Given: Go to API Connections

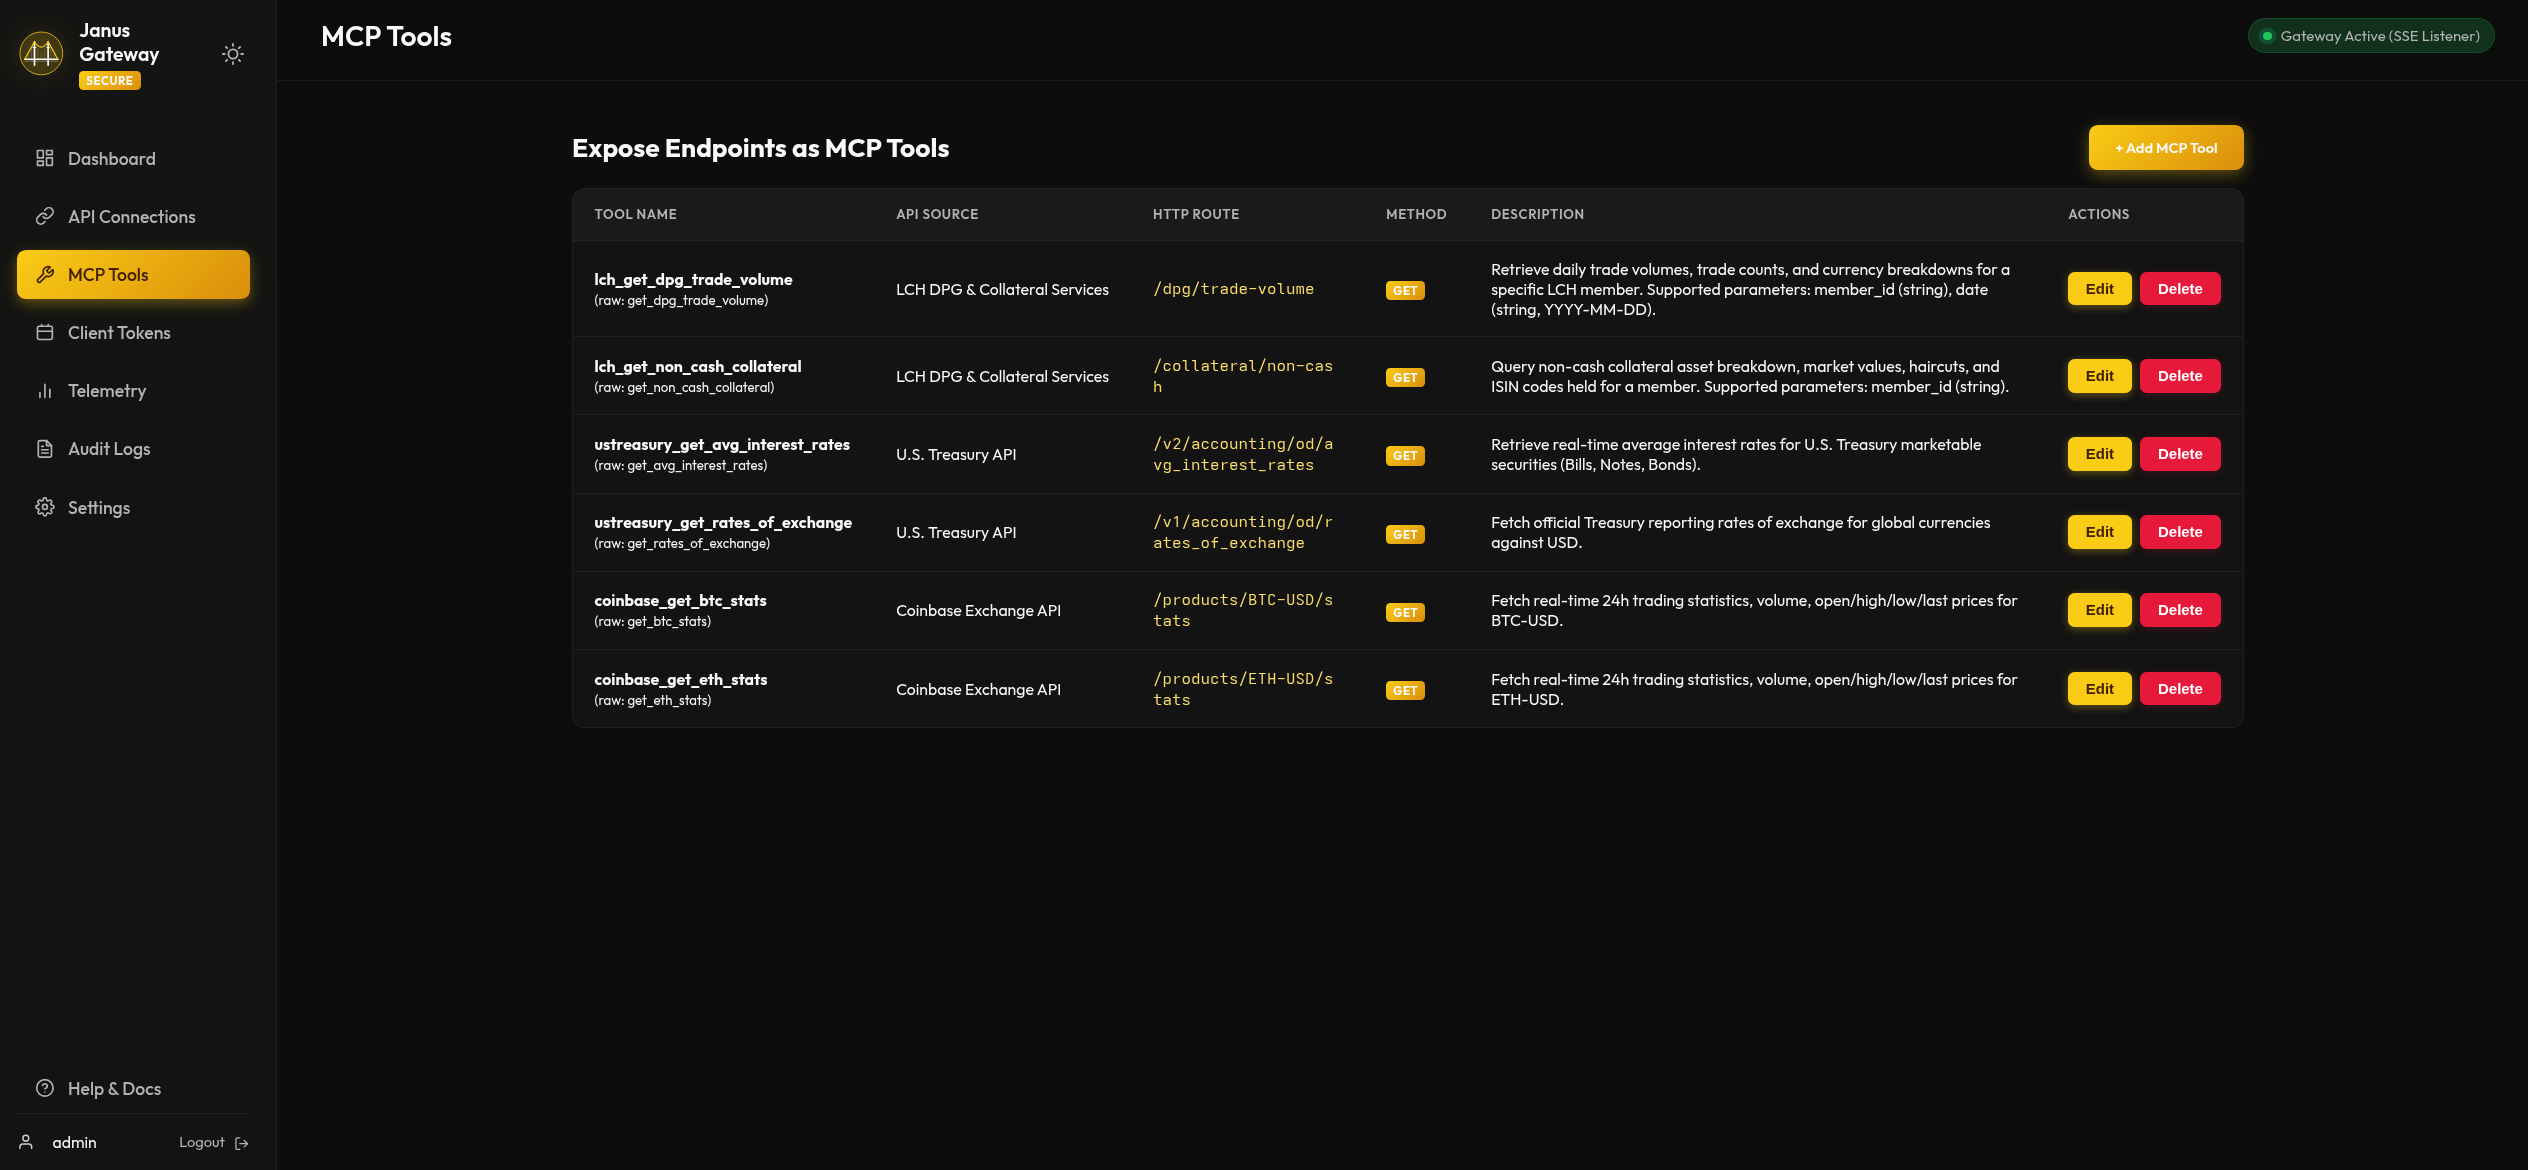Looking at the screenshot, I should [x=133, y=216].
